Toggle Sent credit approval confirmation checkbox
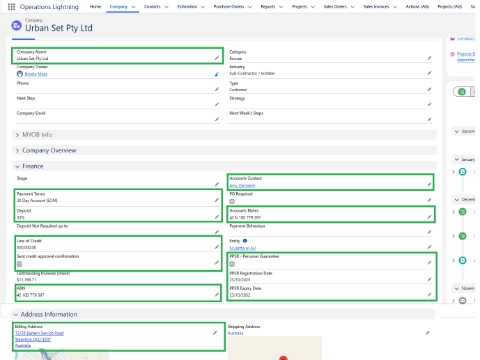 click(x=20, y=264)
